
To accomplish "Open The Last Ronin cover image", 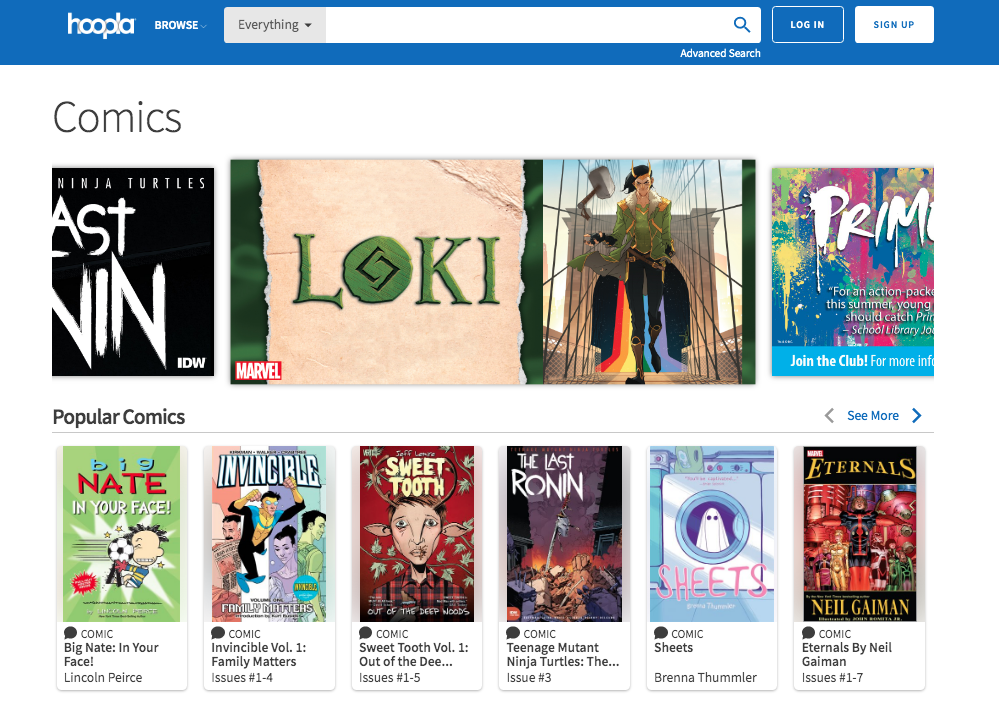I will [x=564, y=534].
